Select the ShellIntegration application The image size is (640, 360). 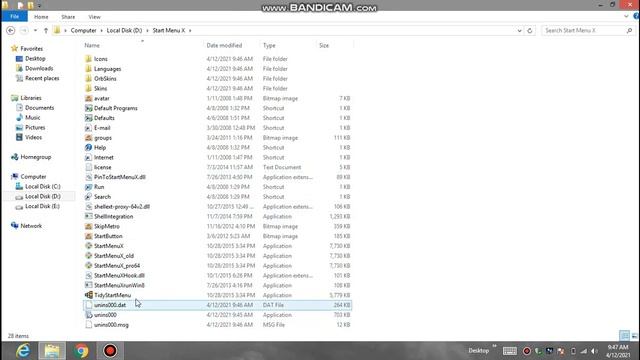113,216
